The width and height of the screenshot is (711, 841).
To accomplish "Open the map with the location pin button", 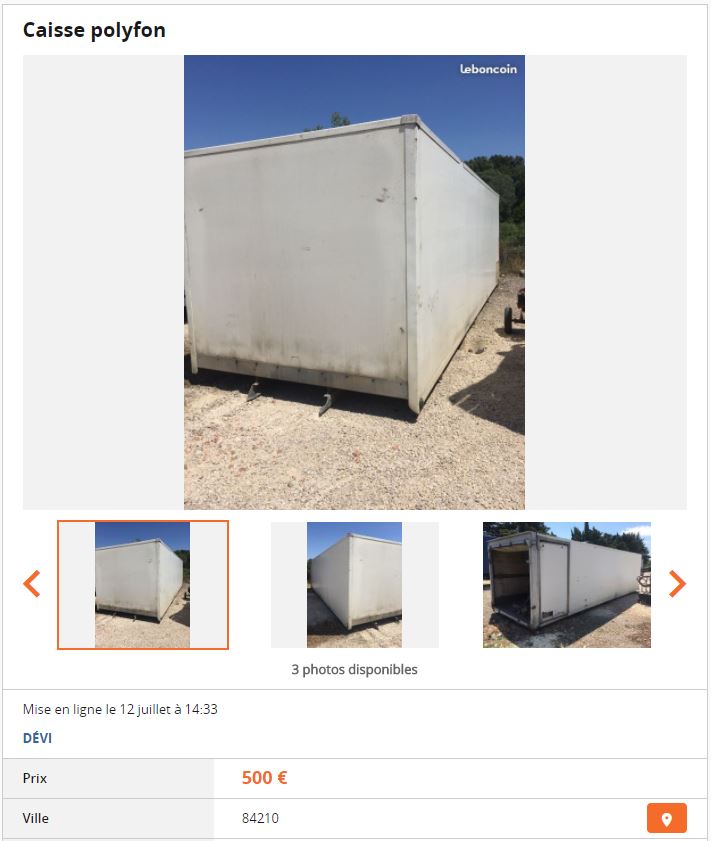I will point(666,818).
